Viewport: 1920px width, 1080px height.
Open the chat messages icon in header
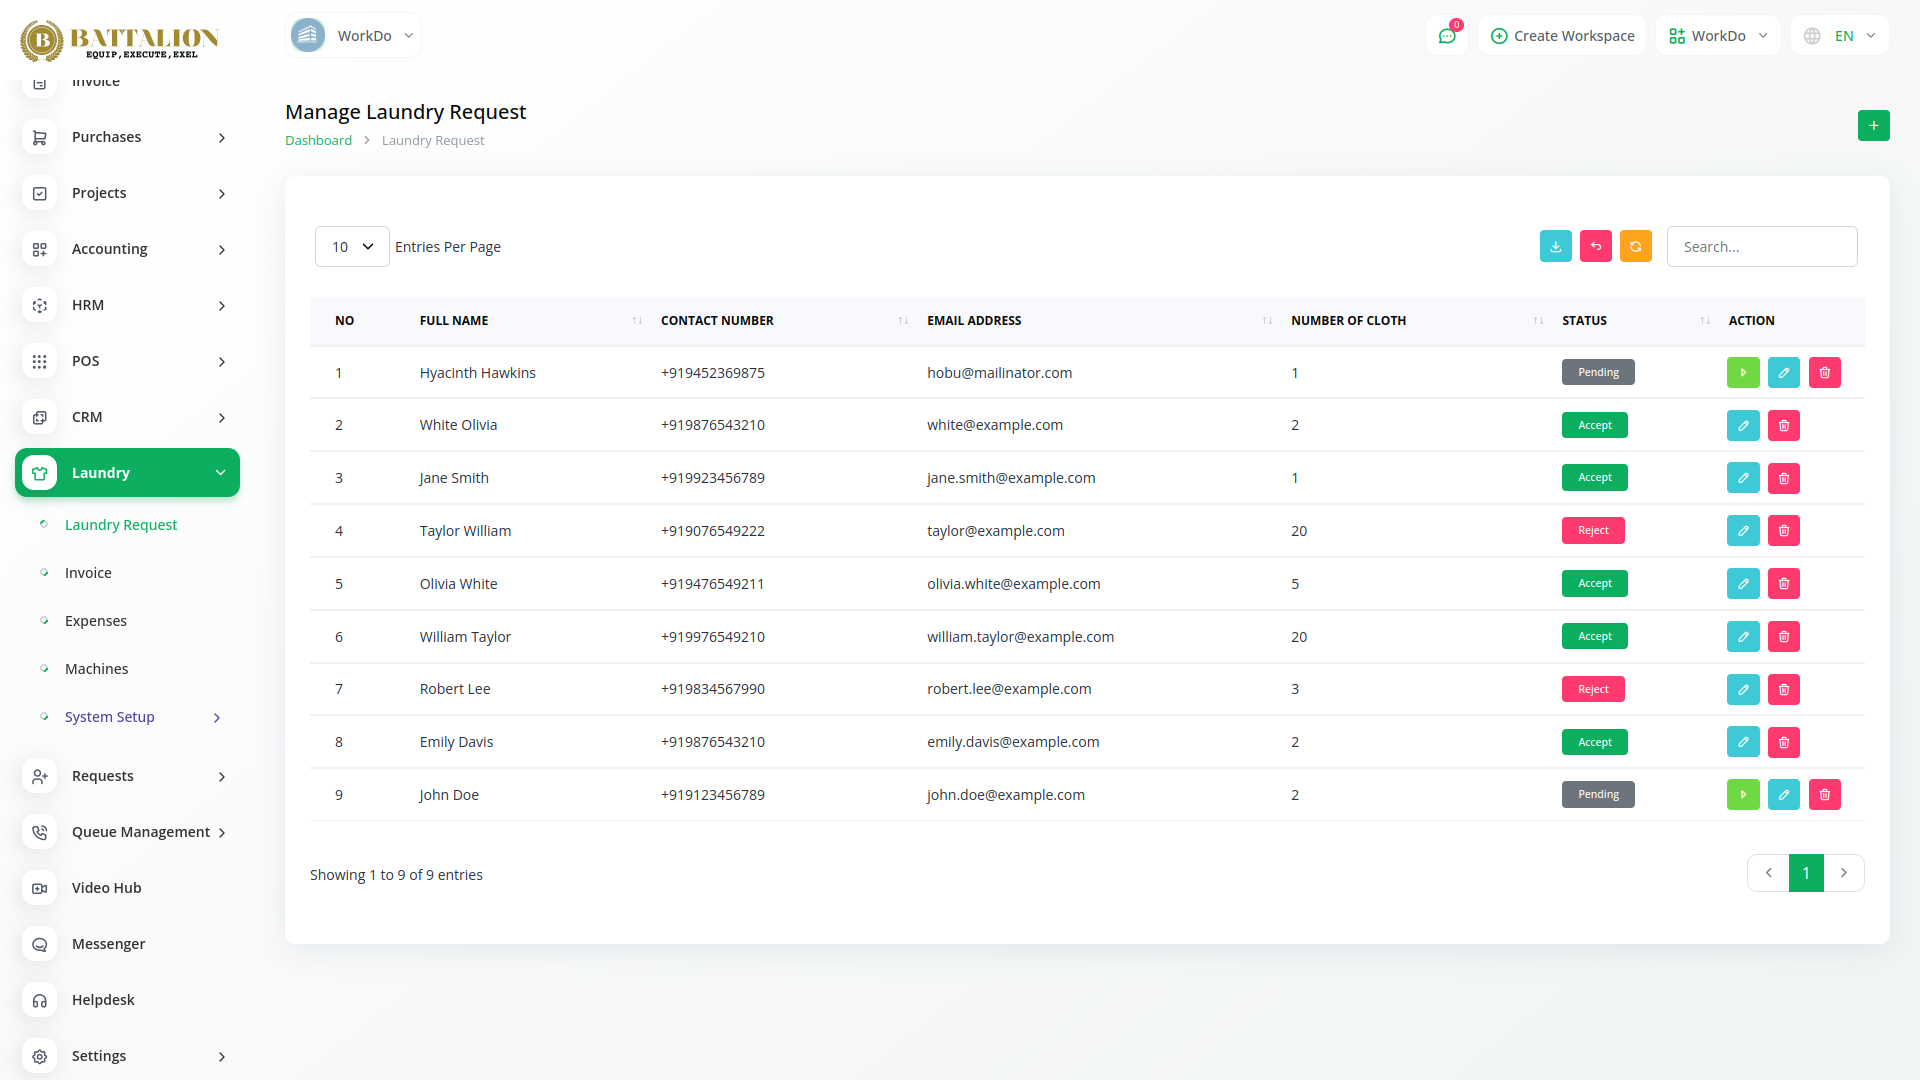coord(1446,36)
